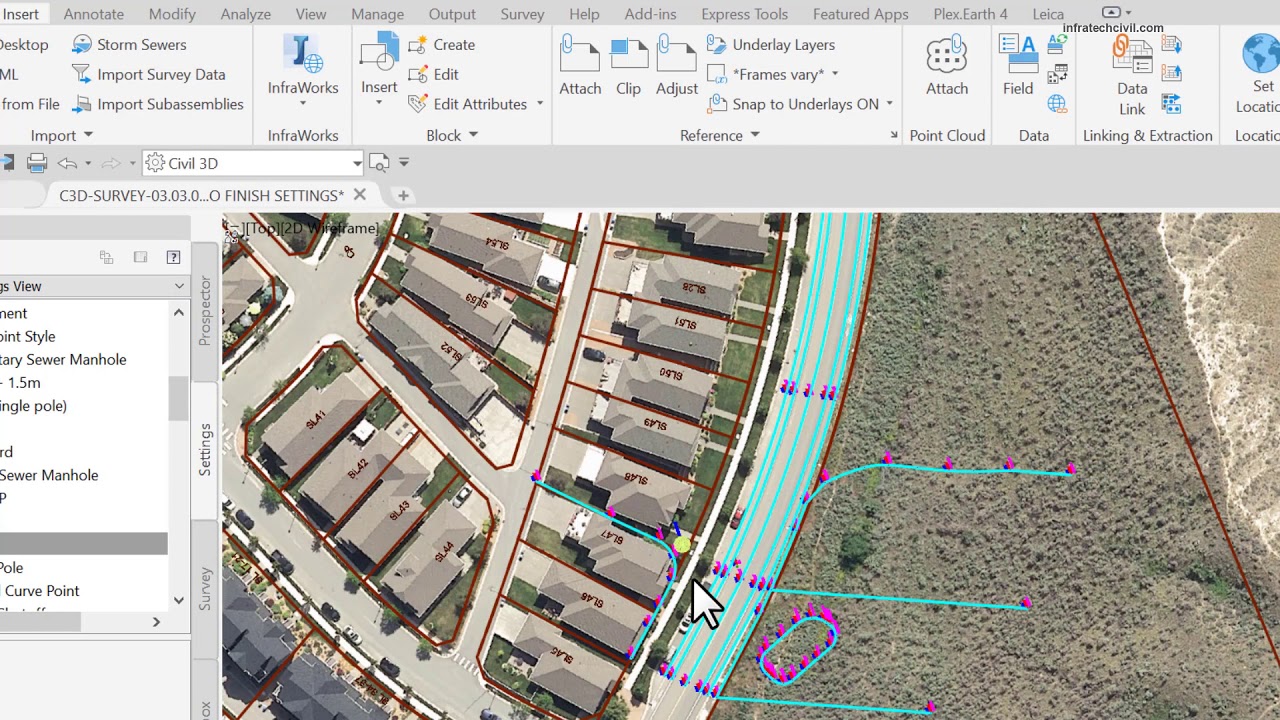Screen dimensions: 1280x720
Task: Click the toolspace scrollbar up arrow
Action: click(178, 313)
